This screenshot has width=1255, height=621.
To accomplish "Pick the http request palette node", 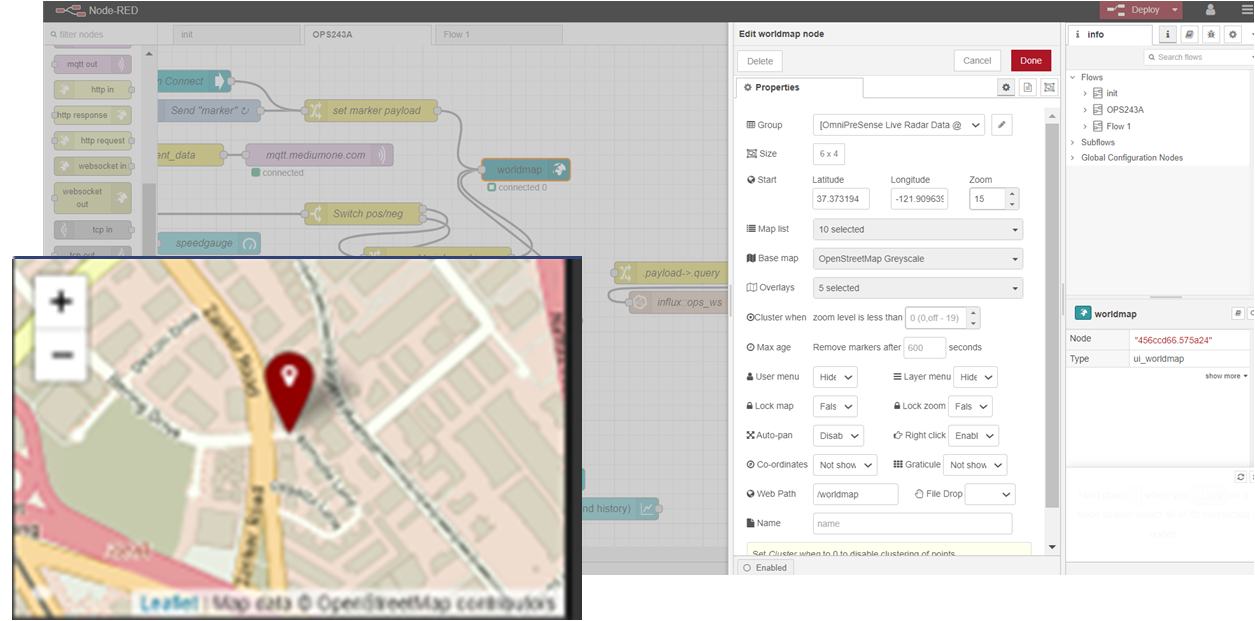I will tap(92, 141).
